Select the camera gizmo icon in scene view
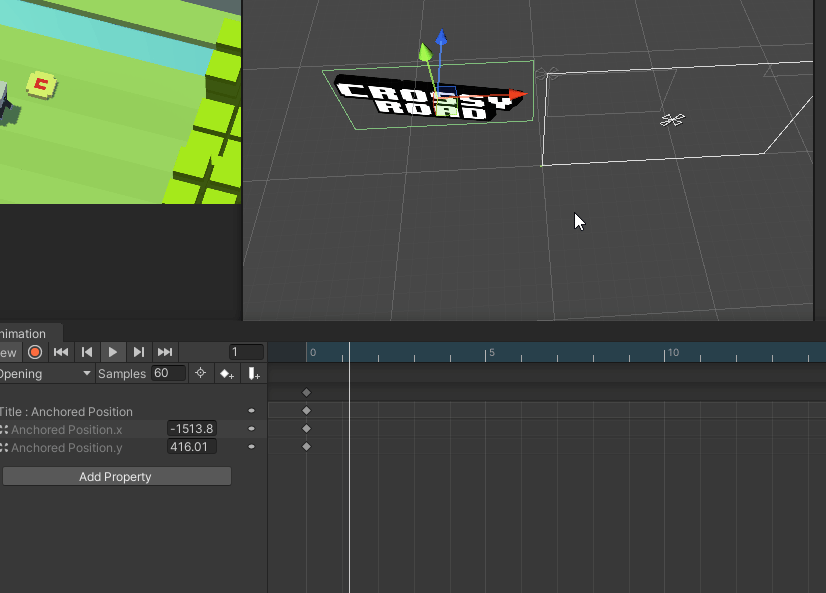The image size is (826, 593). (672, 120)
